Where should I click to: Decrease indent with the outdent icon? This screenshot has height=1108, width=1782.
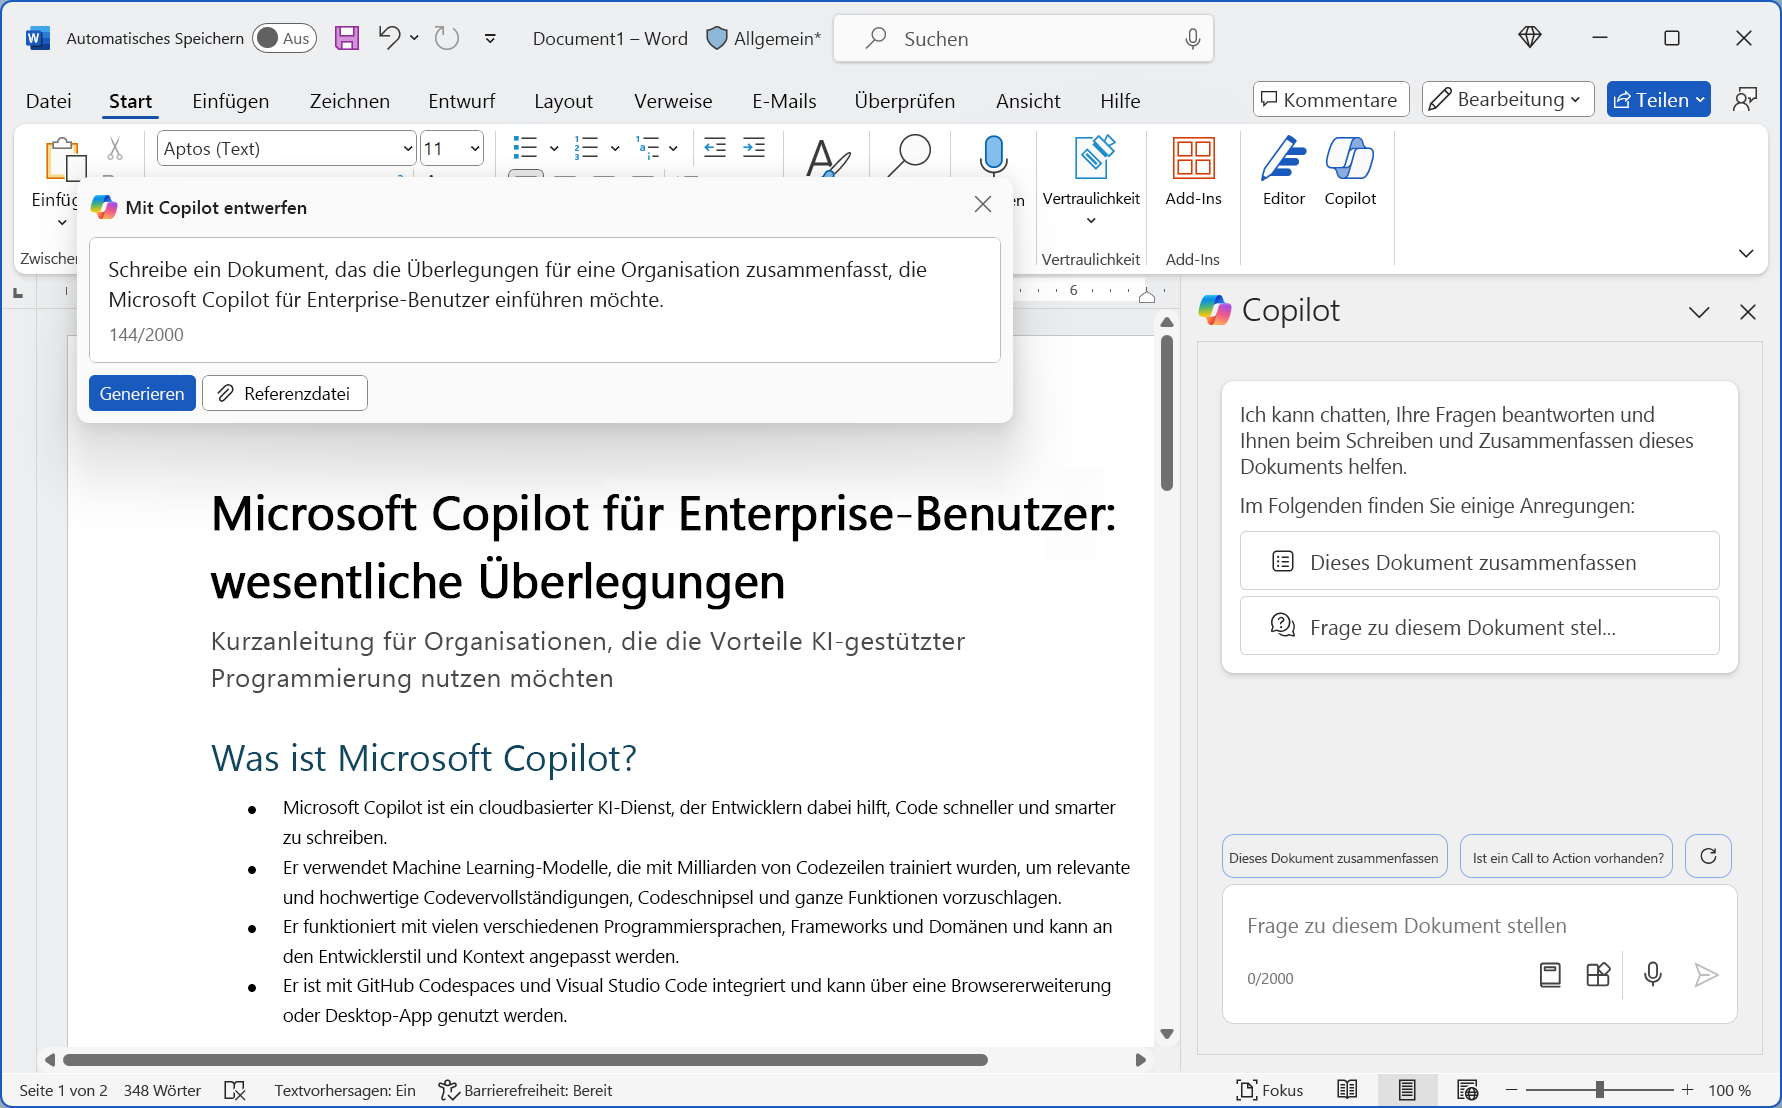[x=715, y=148]
